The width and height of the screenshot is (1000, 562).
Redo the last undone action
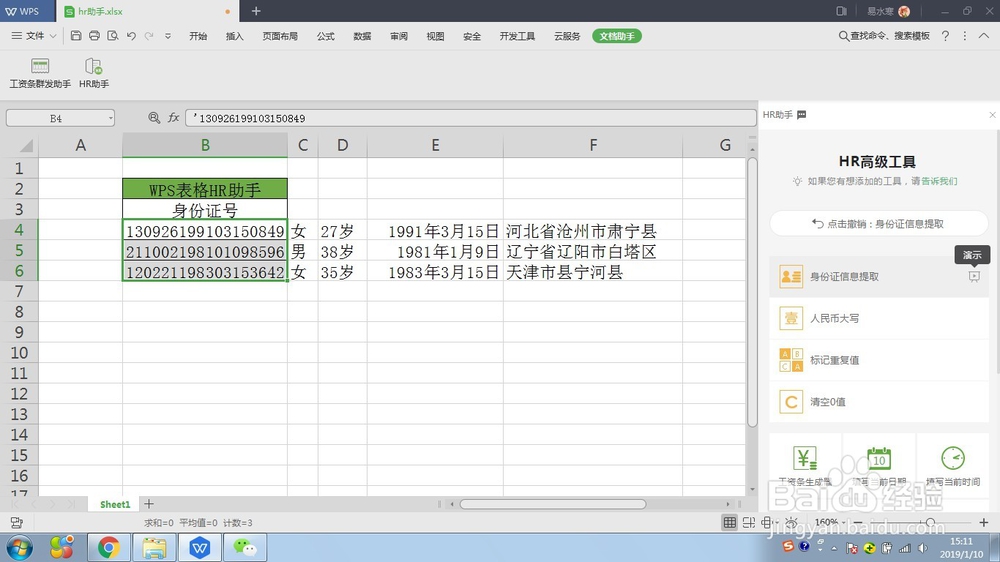(149, 36)
